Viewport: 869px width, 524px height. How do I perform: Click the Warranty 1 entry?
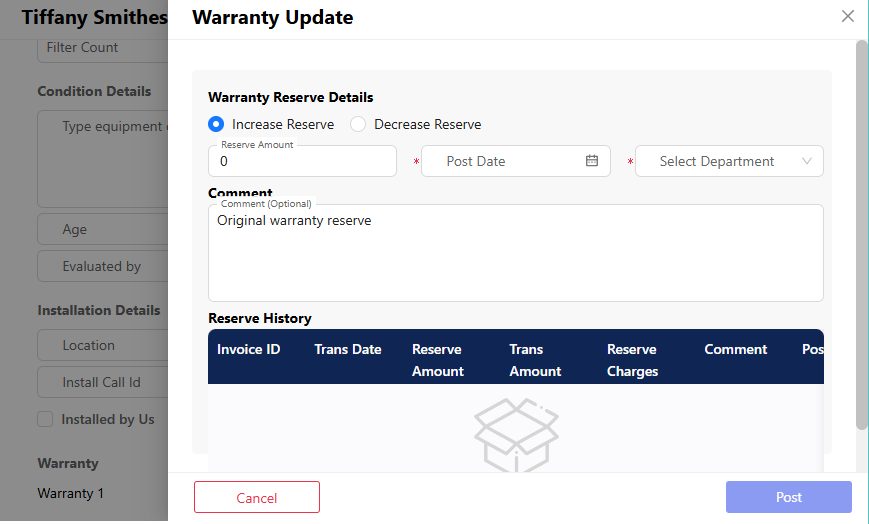point(70,493)
